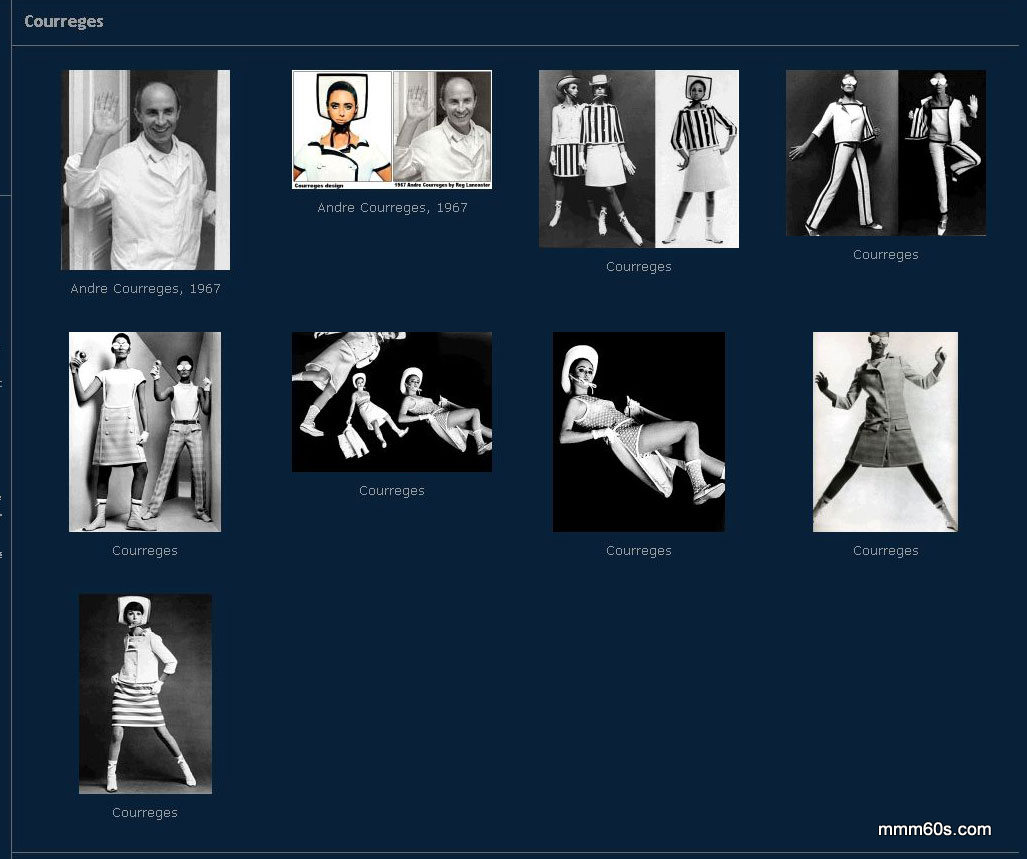Click Courreges caption below the reclining model photo

[x=638, y=551]
